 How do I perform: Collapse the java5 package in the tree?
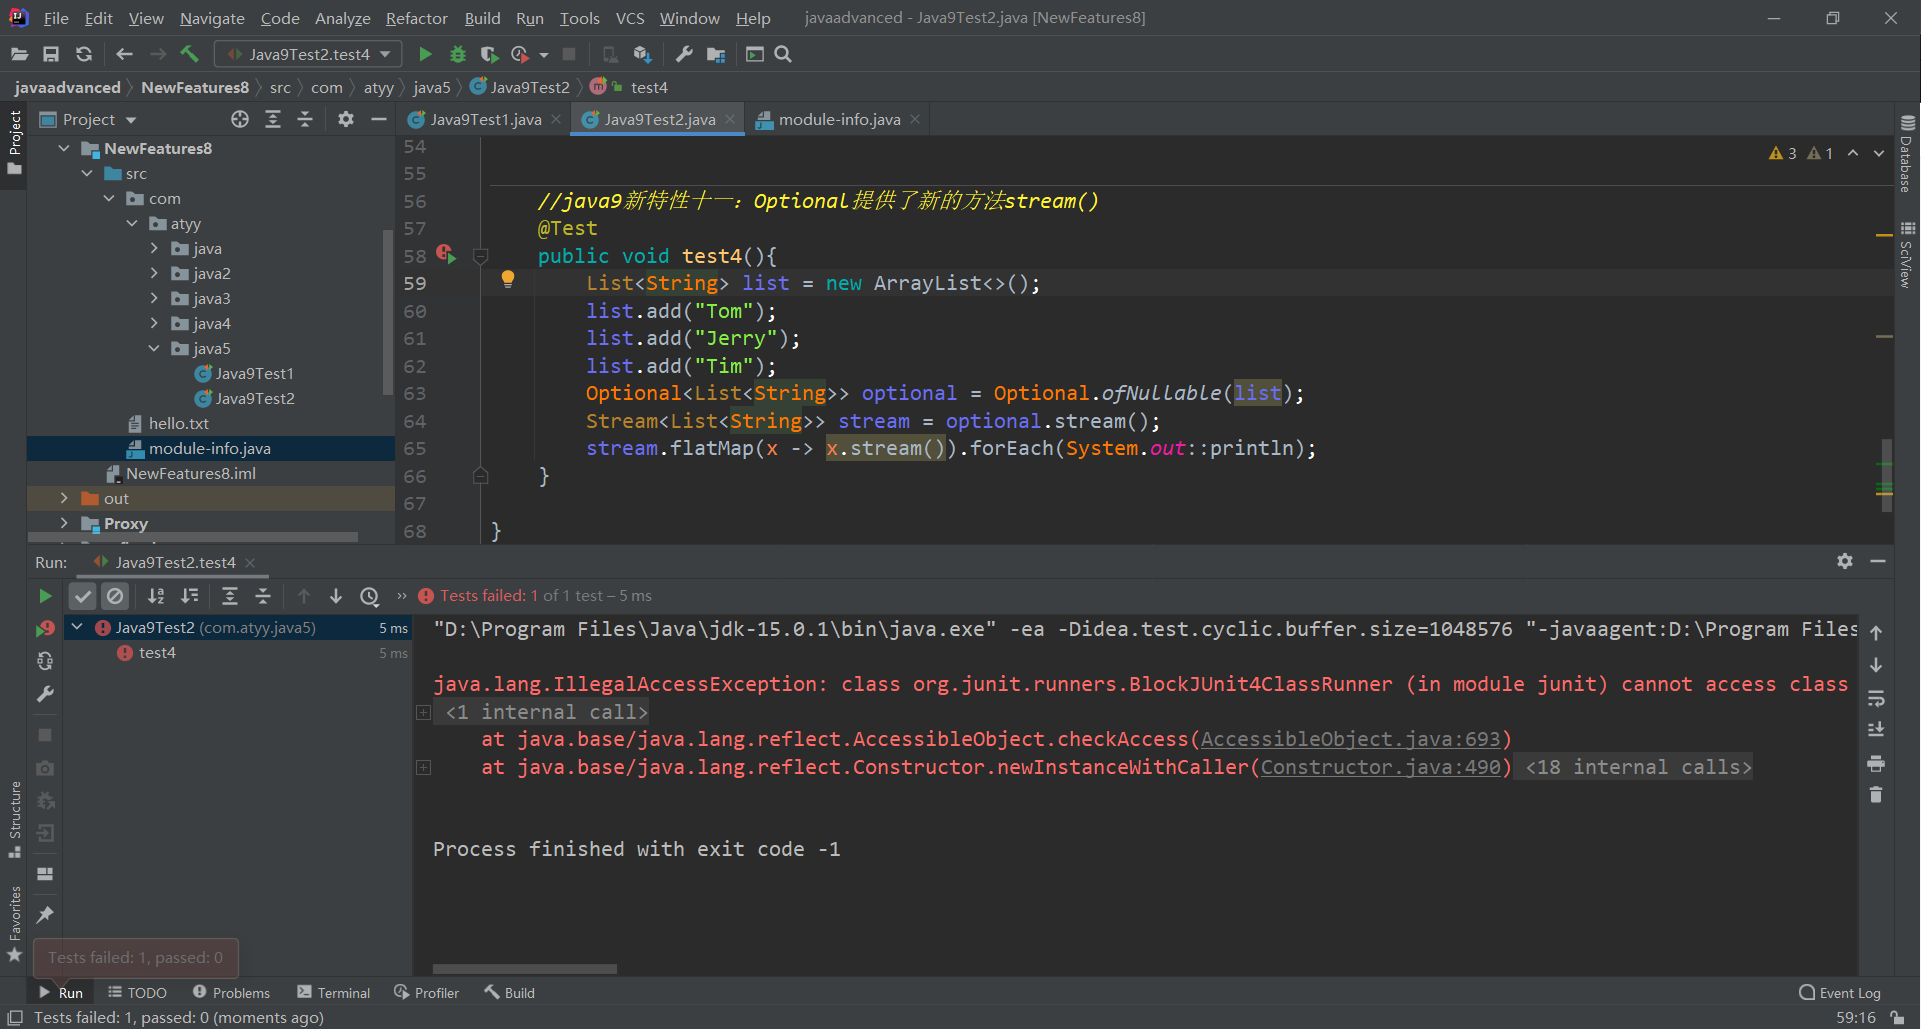(x=154, y=348)
